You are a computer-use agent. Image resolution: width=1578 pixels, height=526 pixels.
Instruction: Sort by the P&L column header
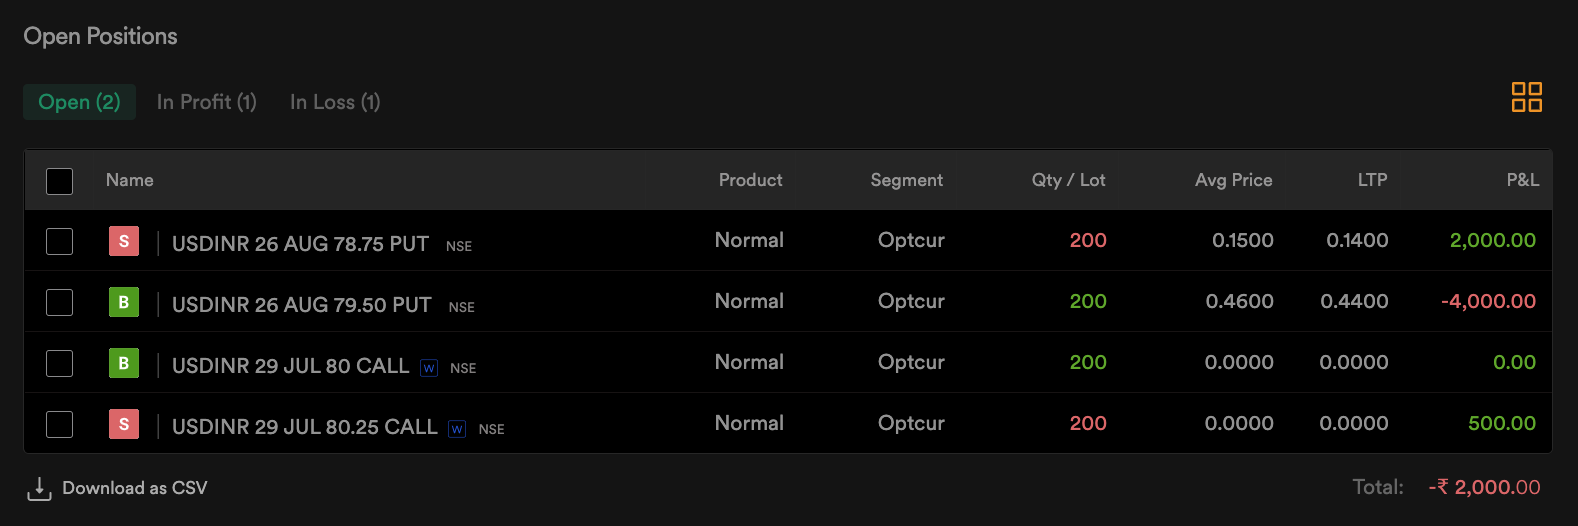coord(1522,180)
